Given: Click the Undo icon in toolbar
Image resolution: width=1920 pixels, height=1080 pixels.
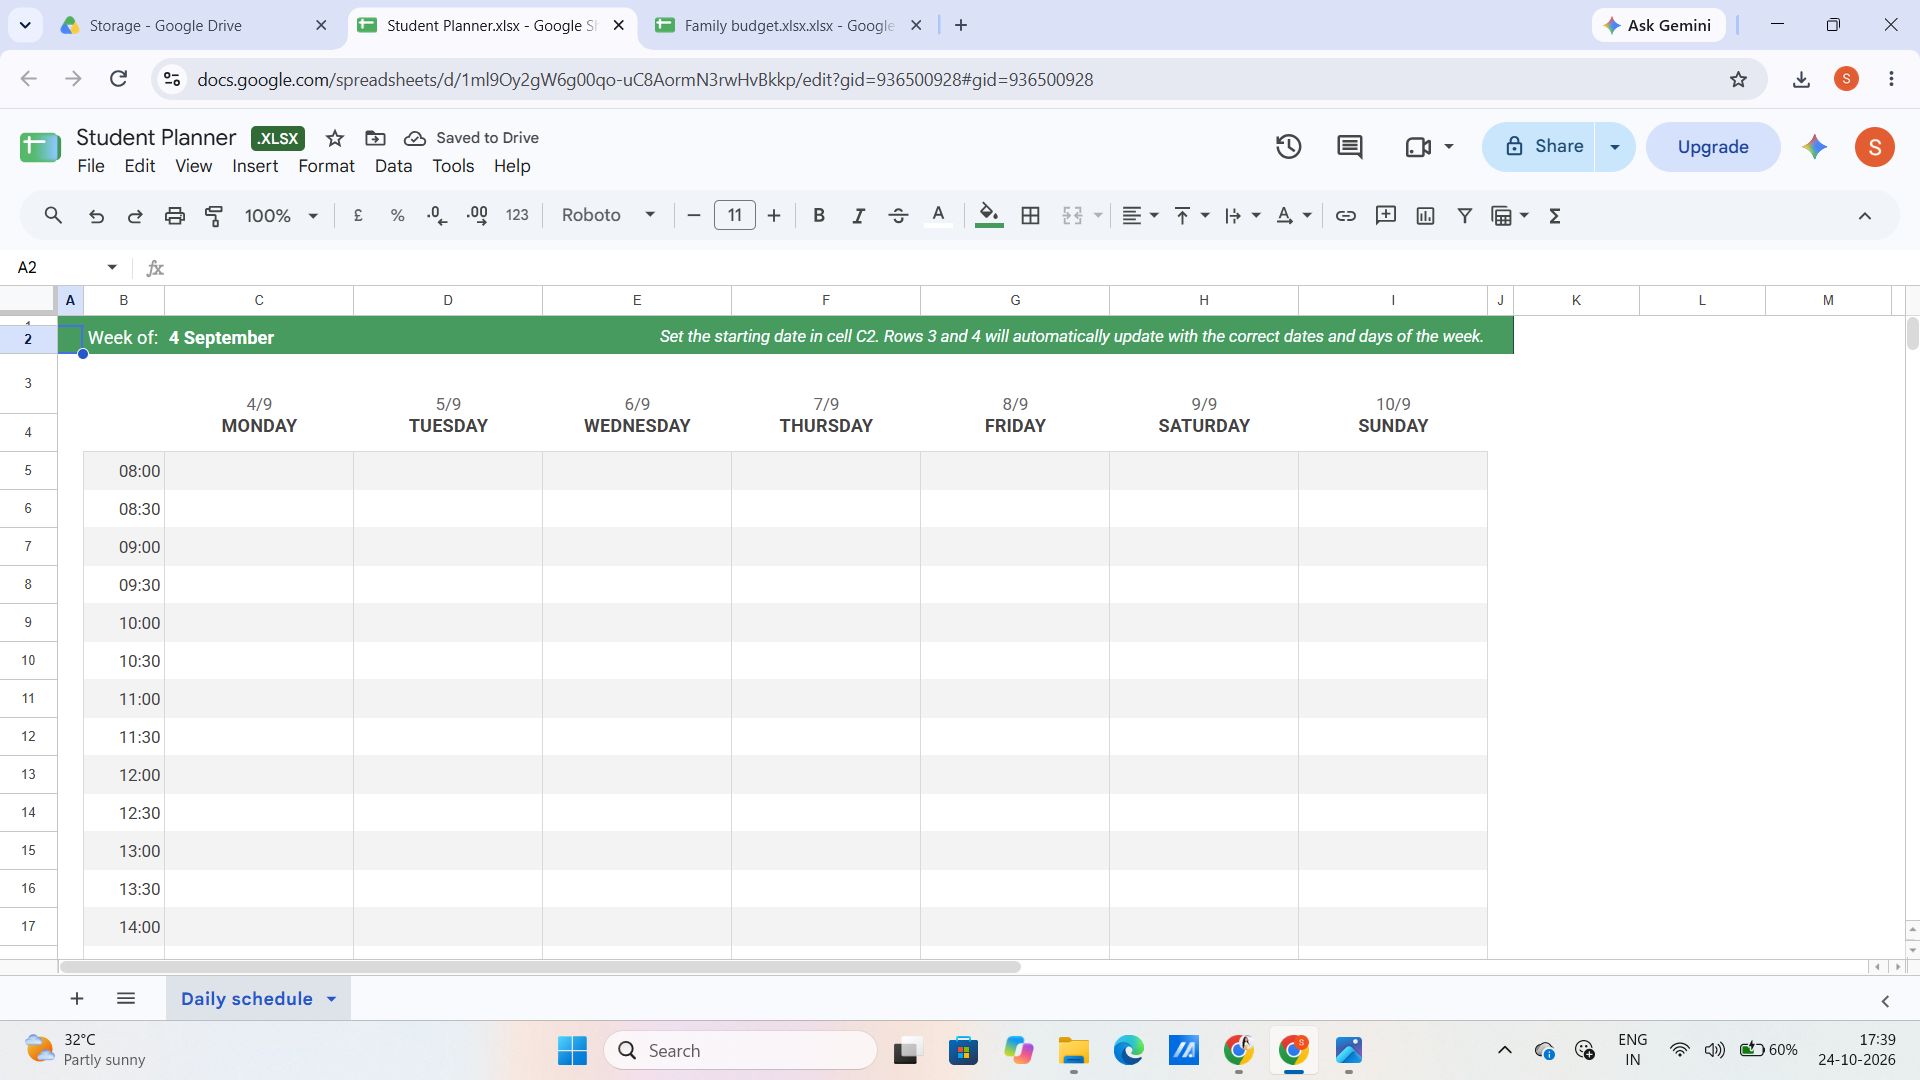Looking at the screenshot, I should (96, 216).
